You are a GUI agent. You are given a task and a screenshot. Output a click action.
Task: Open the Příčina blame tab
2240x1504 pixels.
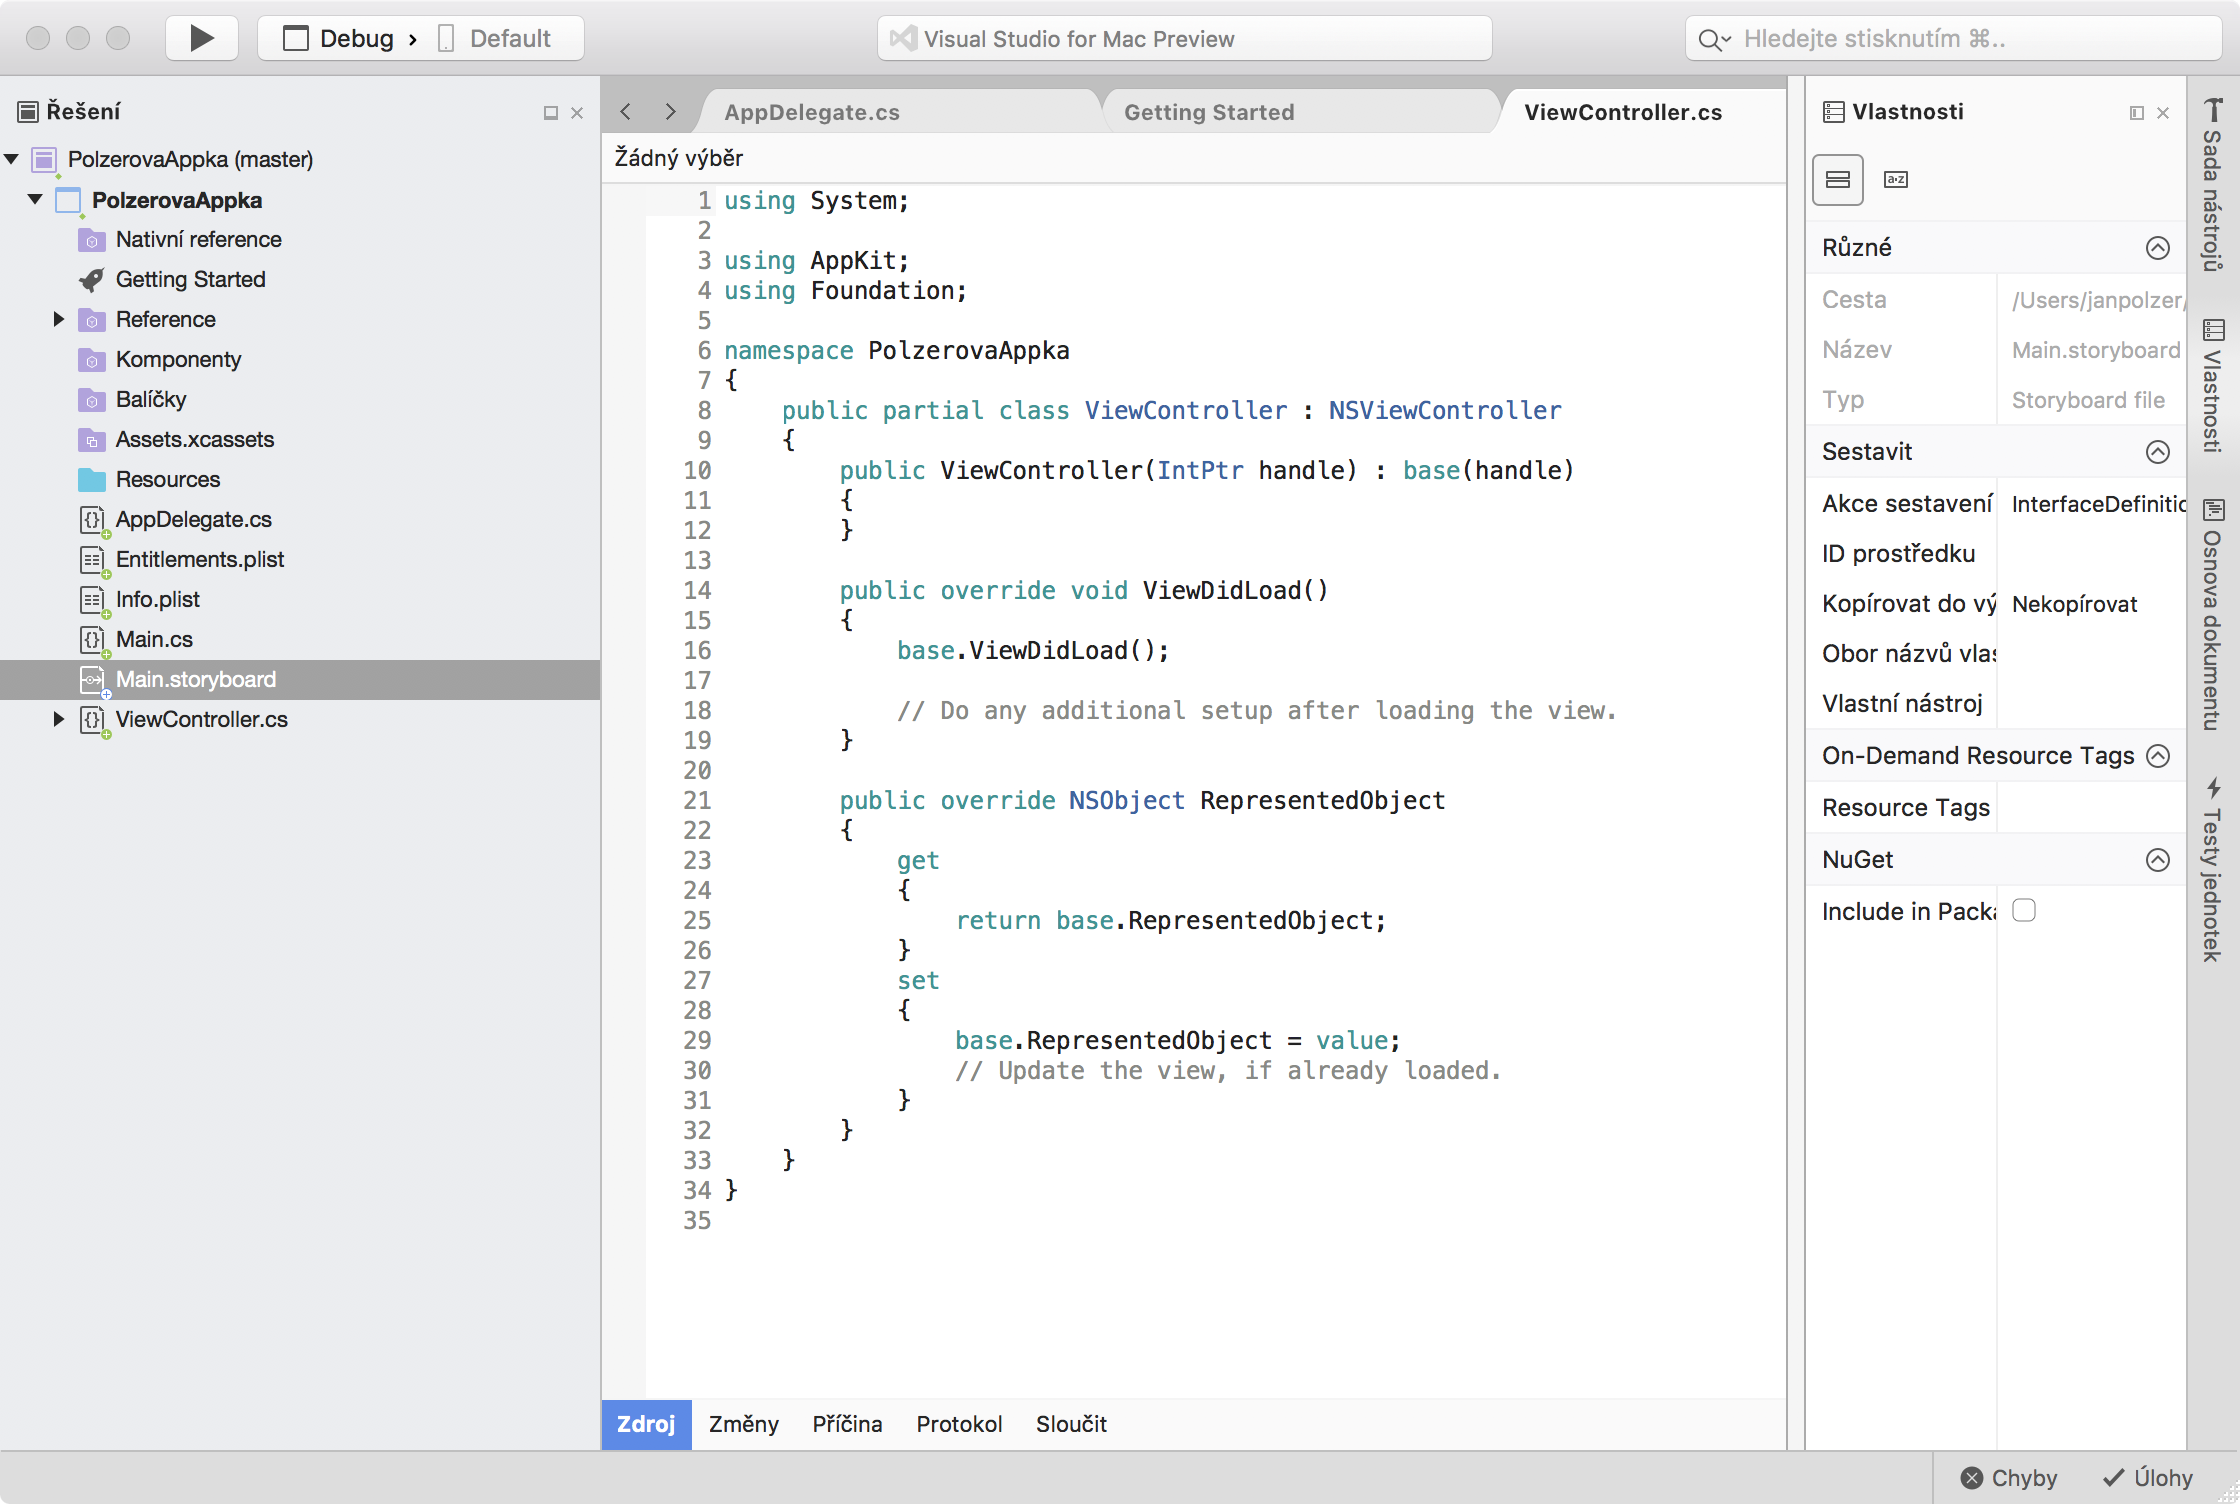[847, 1424]
